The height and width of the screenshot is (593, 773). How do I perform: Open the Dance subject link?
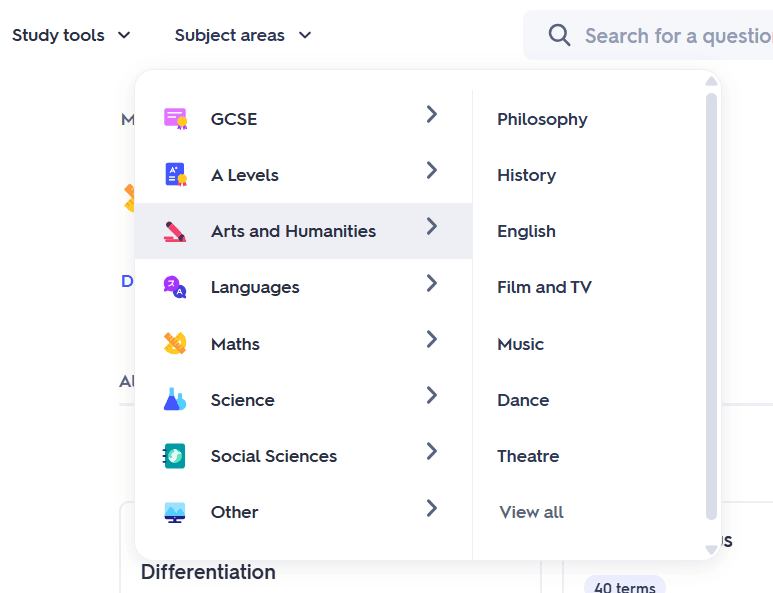(523, 400)
